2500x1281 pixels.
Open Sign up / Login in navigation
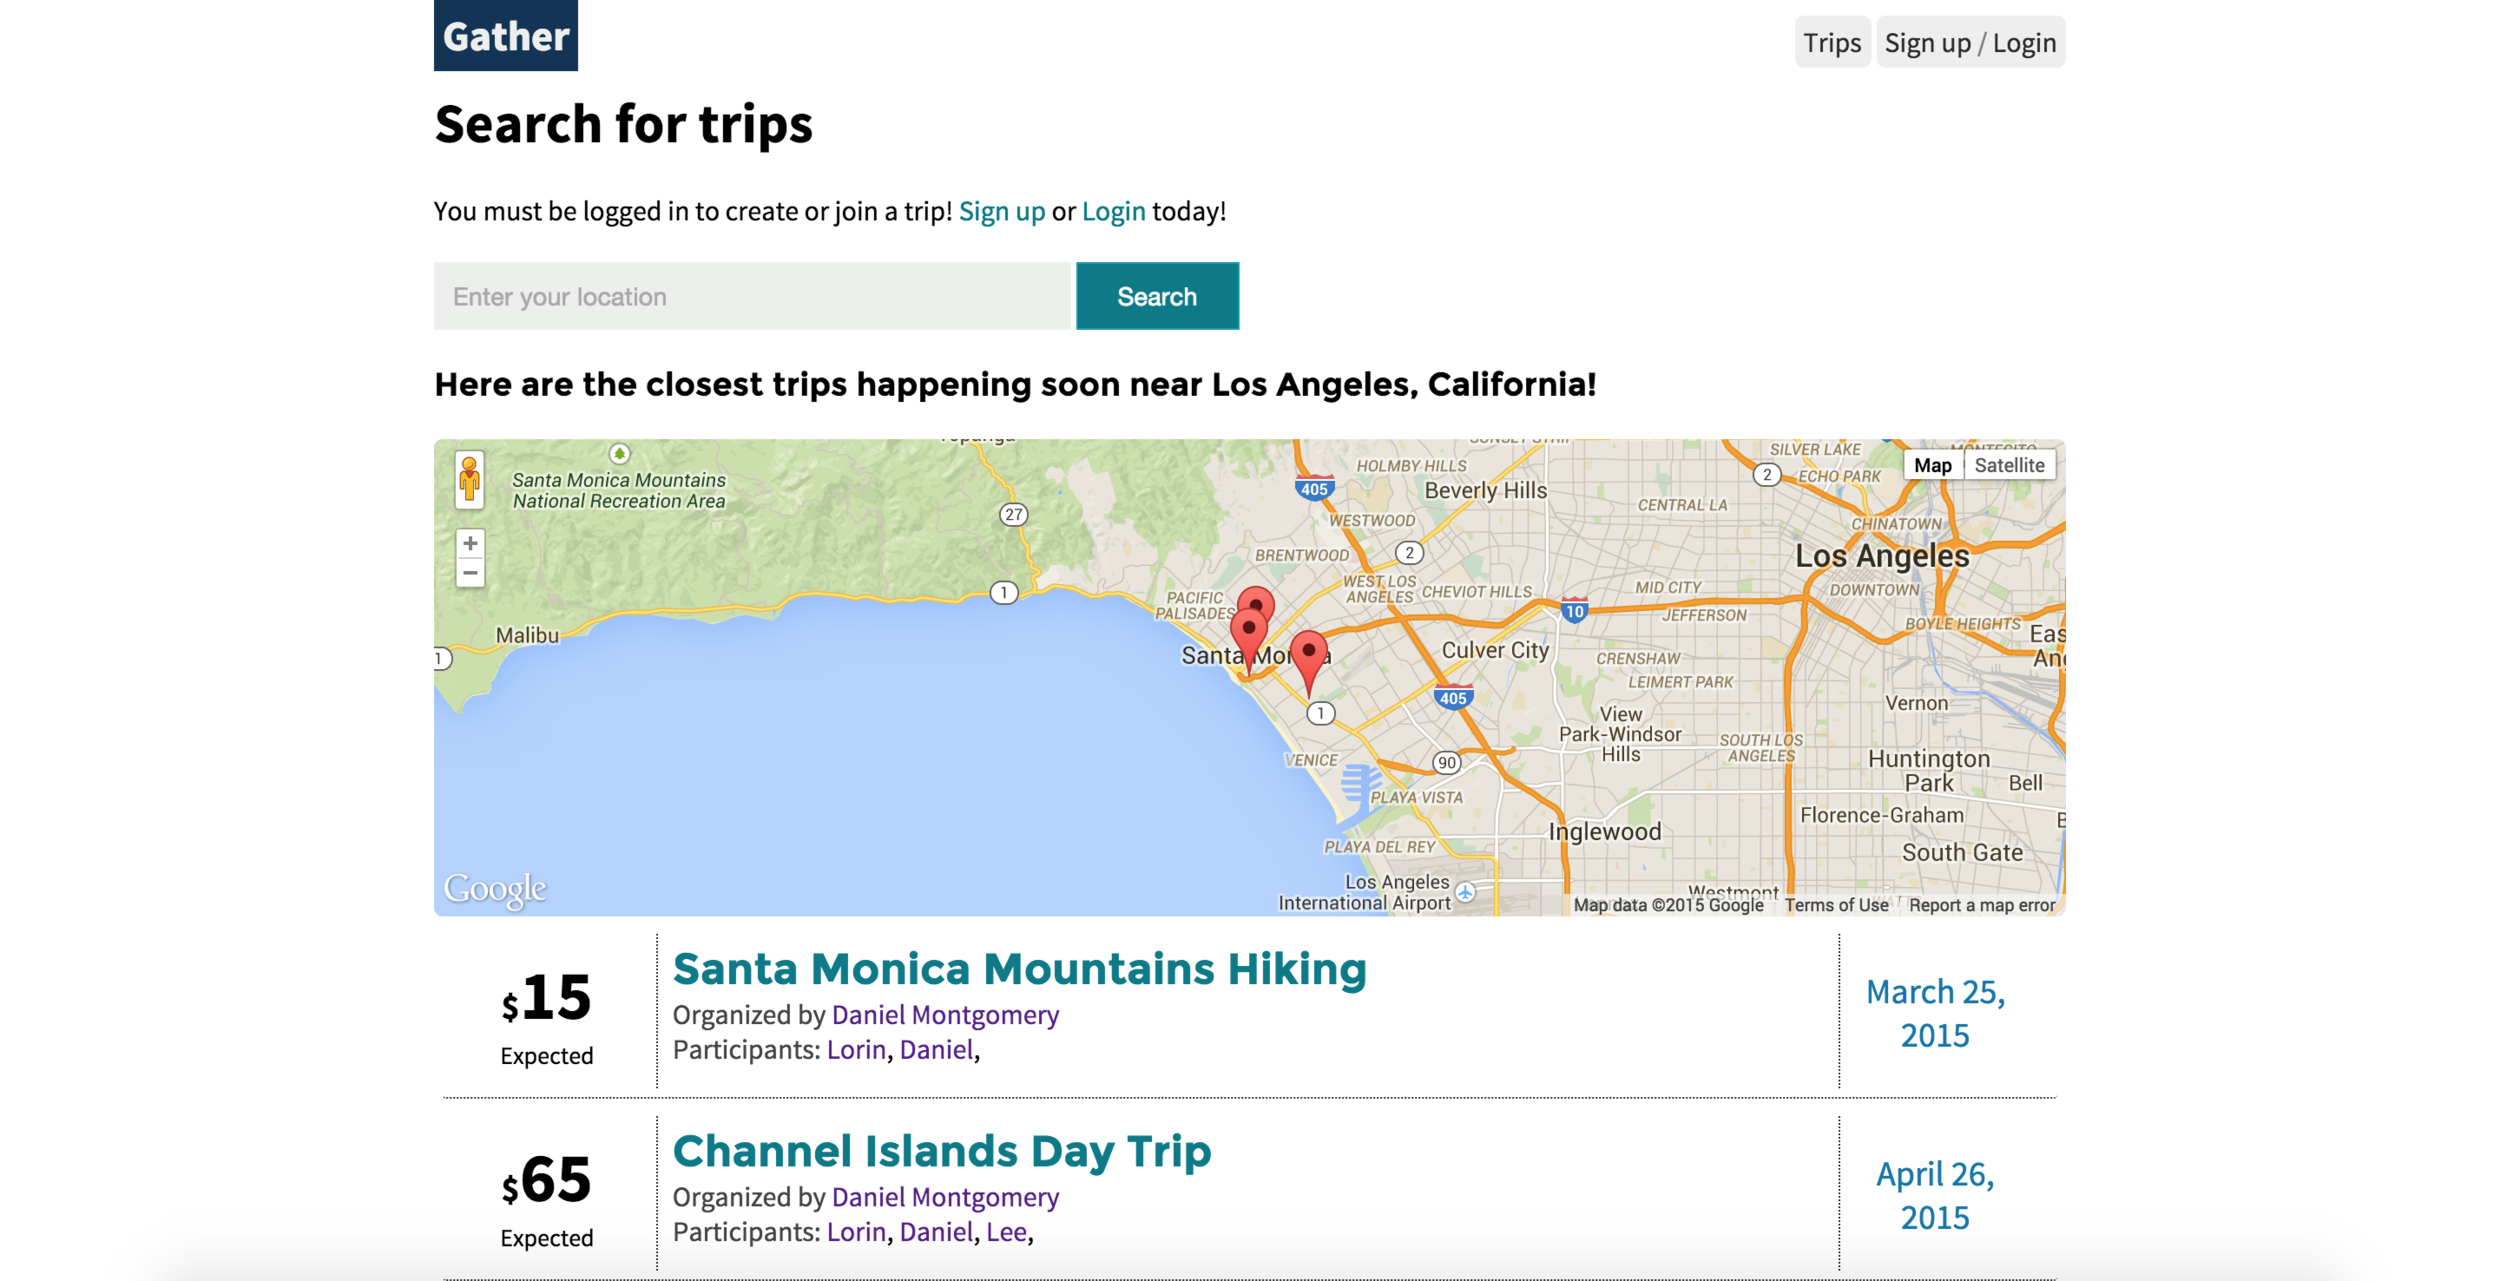(x=1970, y=43)
